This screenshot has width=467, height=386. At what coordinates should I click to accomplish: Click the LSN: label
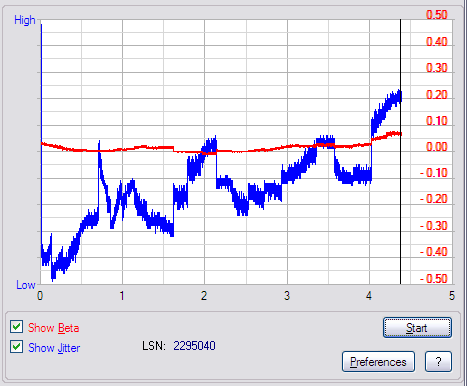click(x=154, y=346)
